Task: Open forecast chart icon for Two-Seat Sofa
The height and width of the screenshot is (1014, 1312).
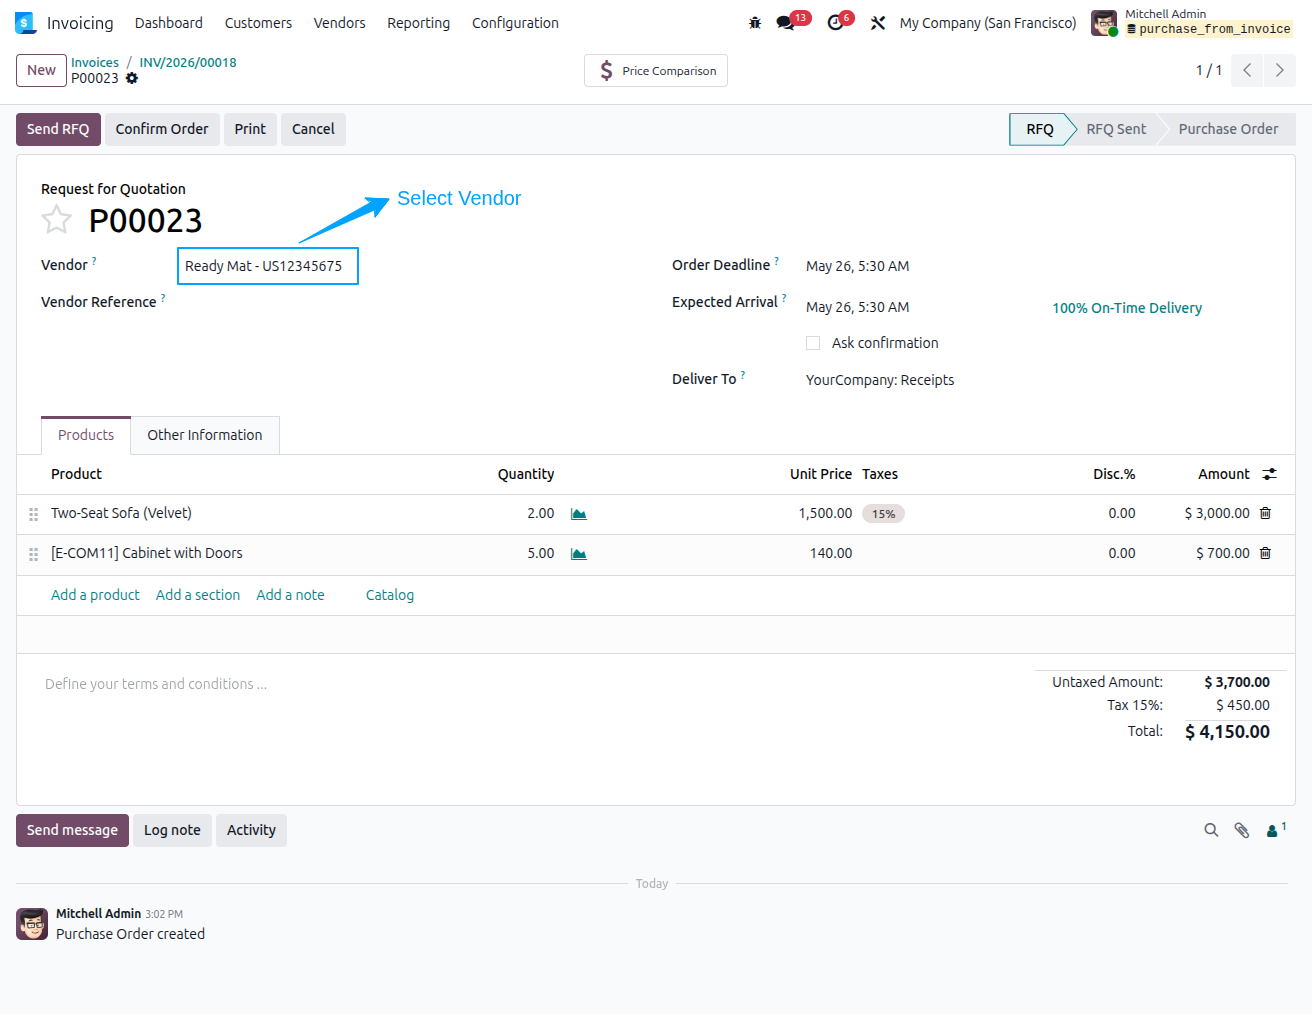Action: coord(578,514)
